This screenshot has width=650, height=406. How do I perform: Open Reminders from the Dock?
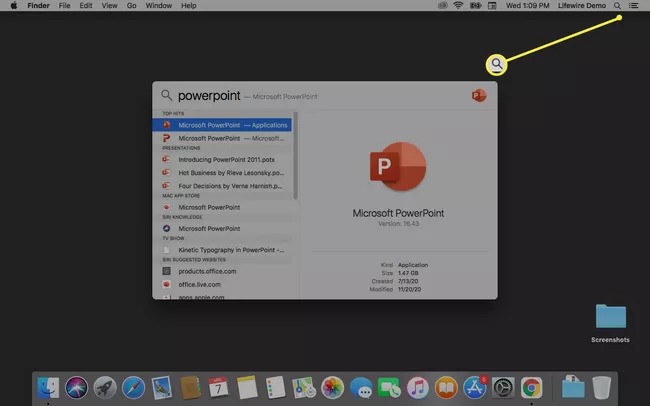275,388
